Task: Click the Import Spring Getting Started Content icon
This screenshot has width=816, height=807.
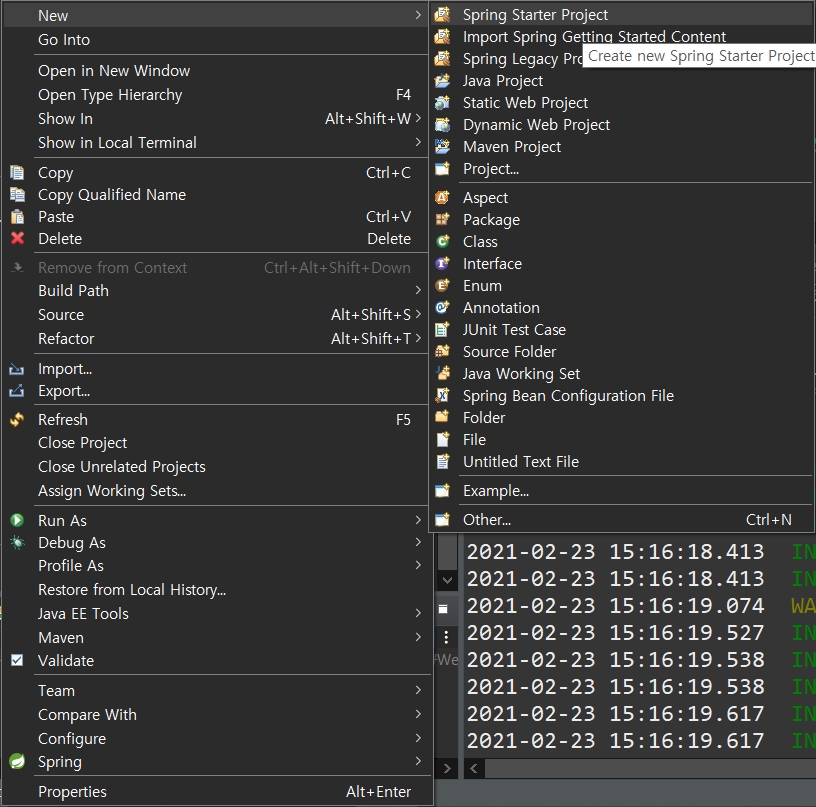Action: click(442, 36)
